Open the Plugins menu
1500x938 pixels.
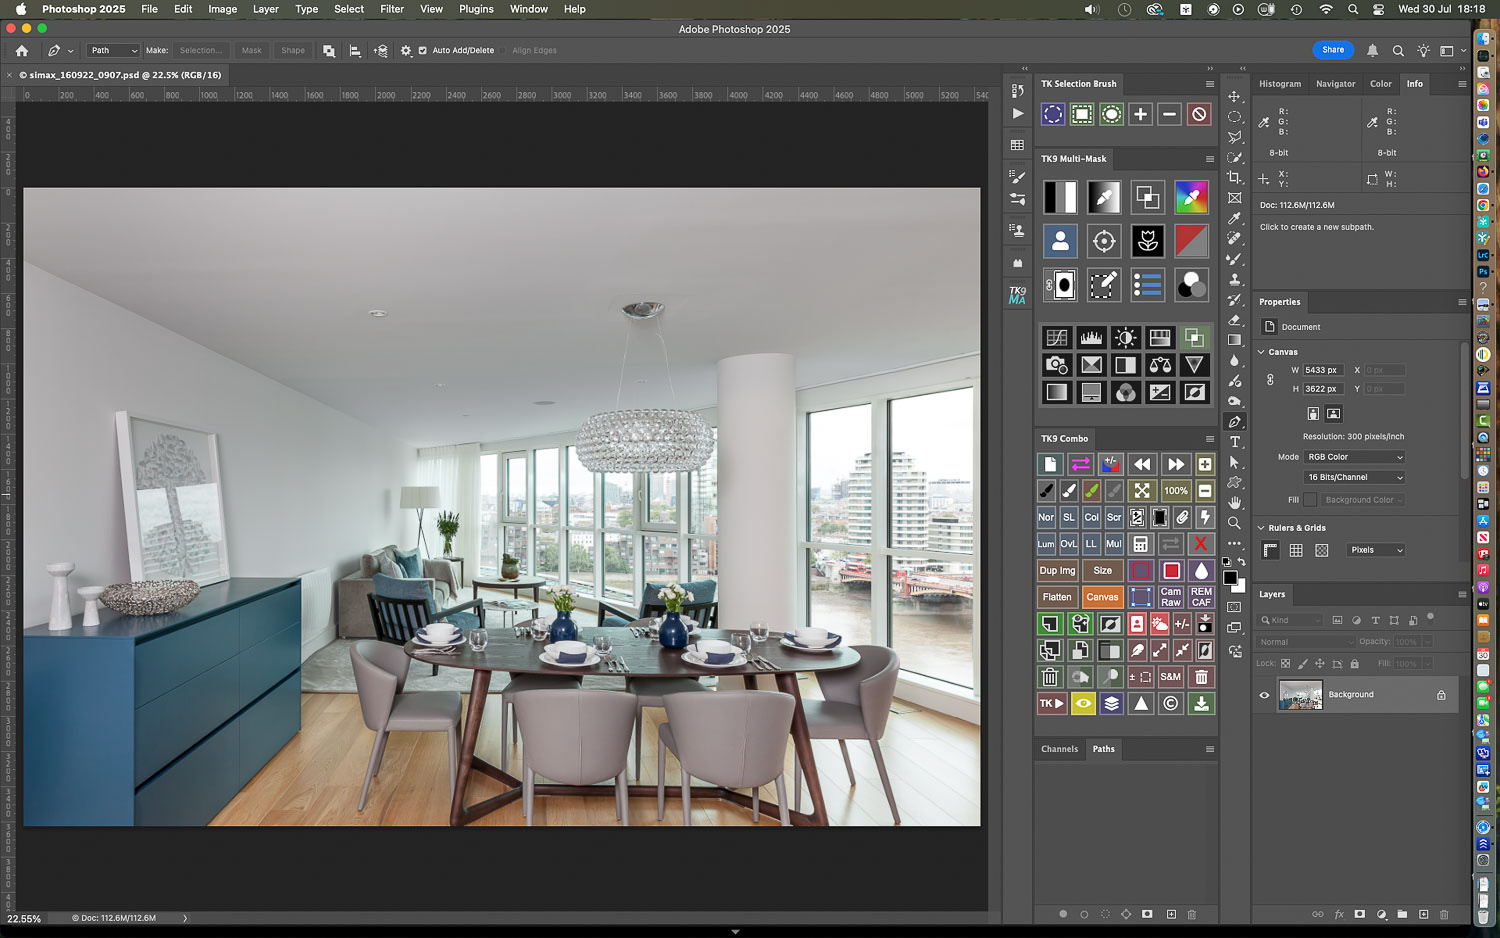pos(476,9)
